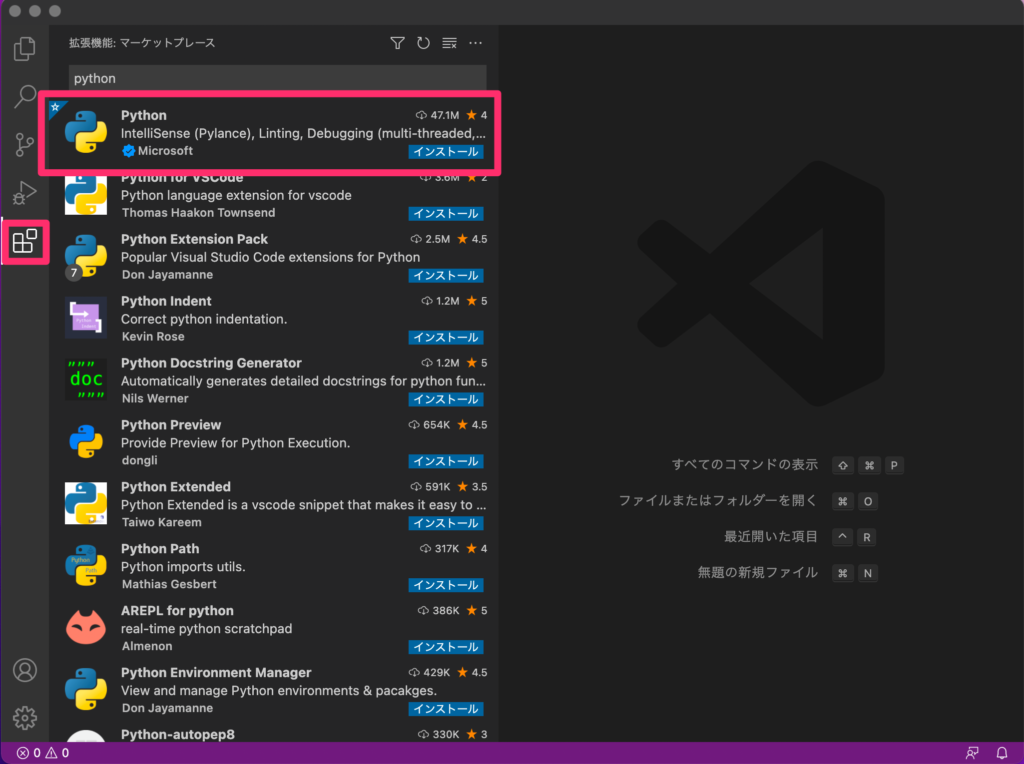This screenshot has height=764, width=1024.
Task: Install Thomas Haakon Townsend's Python extension
Action: click(446, 214)
